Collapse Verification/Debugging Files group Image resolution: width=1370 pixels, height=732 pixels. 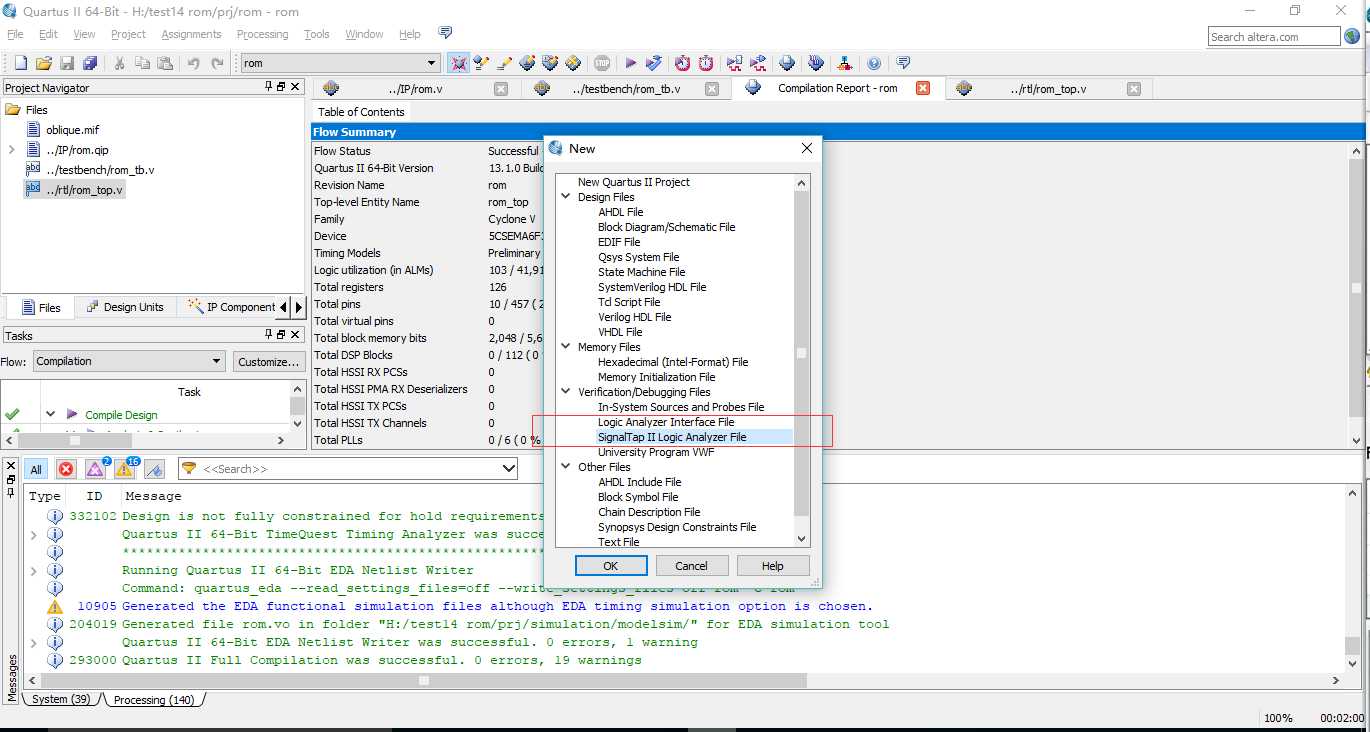(x=566, y=392)
